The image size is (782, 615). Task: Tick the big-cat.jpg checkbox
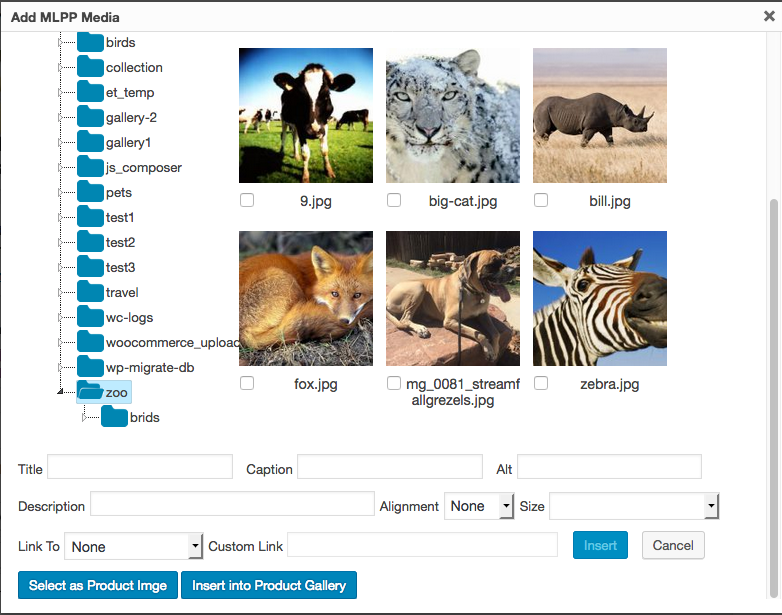click(394, 200)
